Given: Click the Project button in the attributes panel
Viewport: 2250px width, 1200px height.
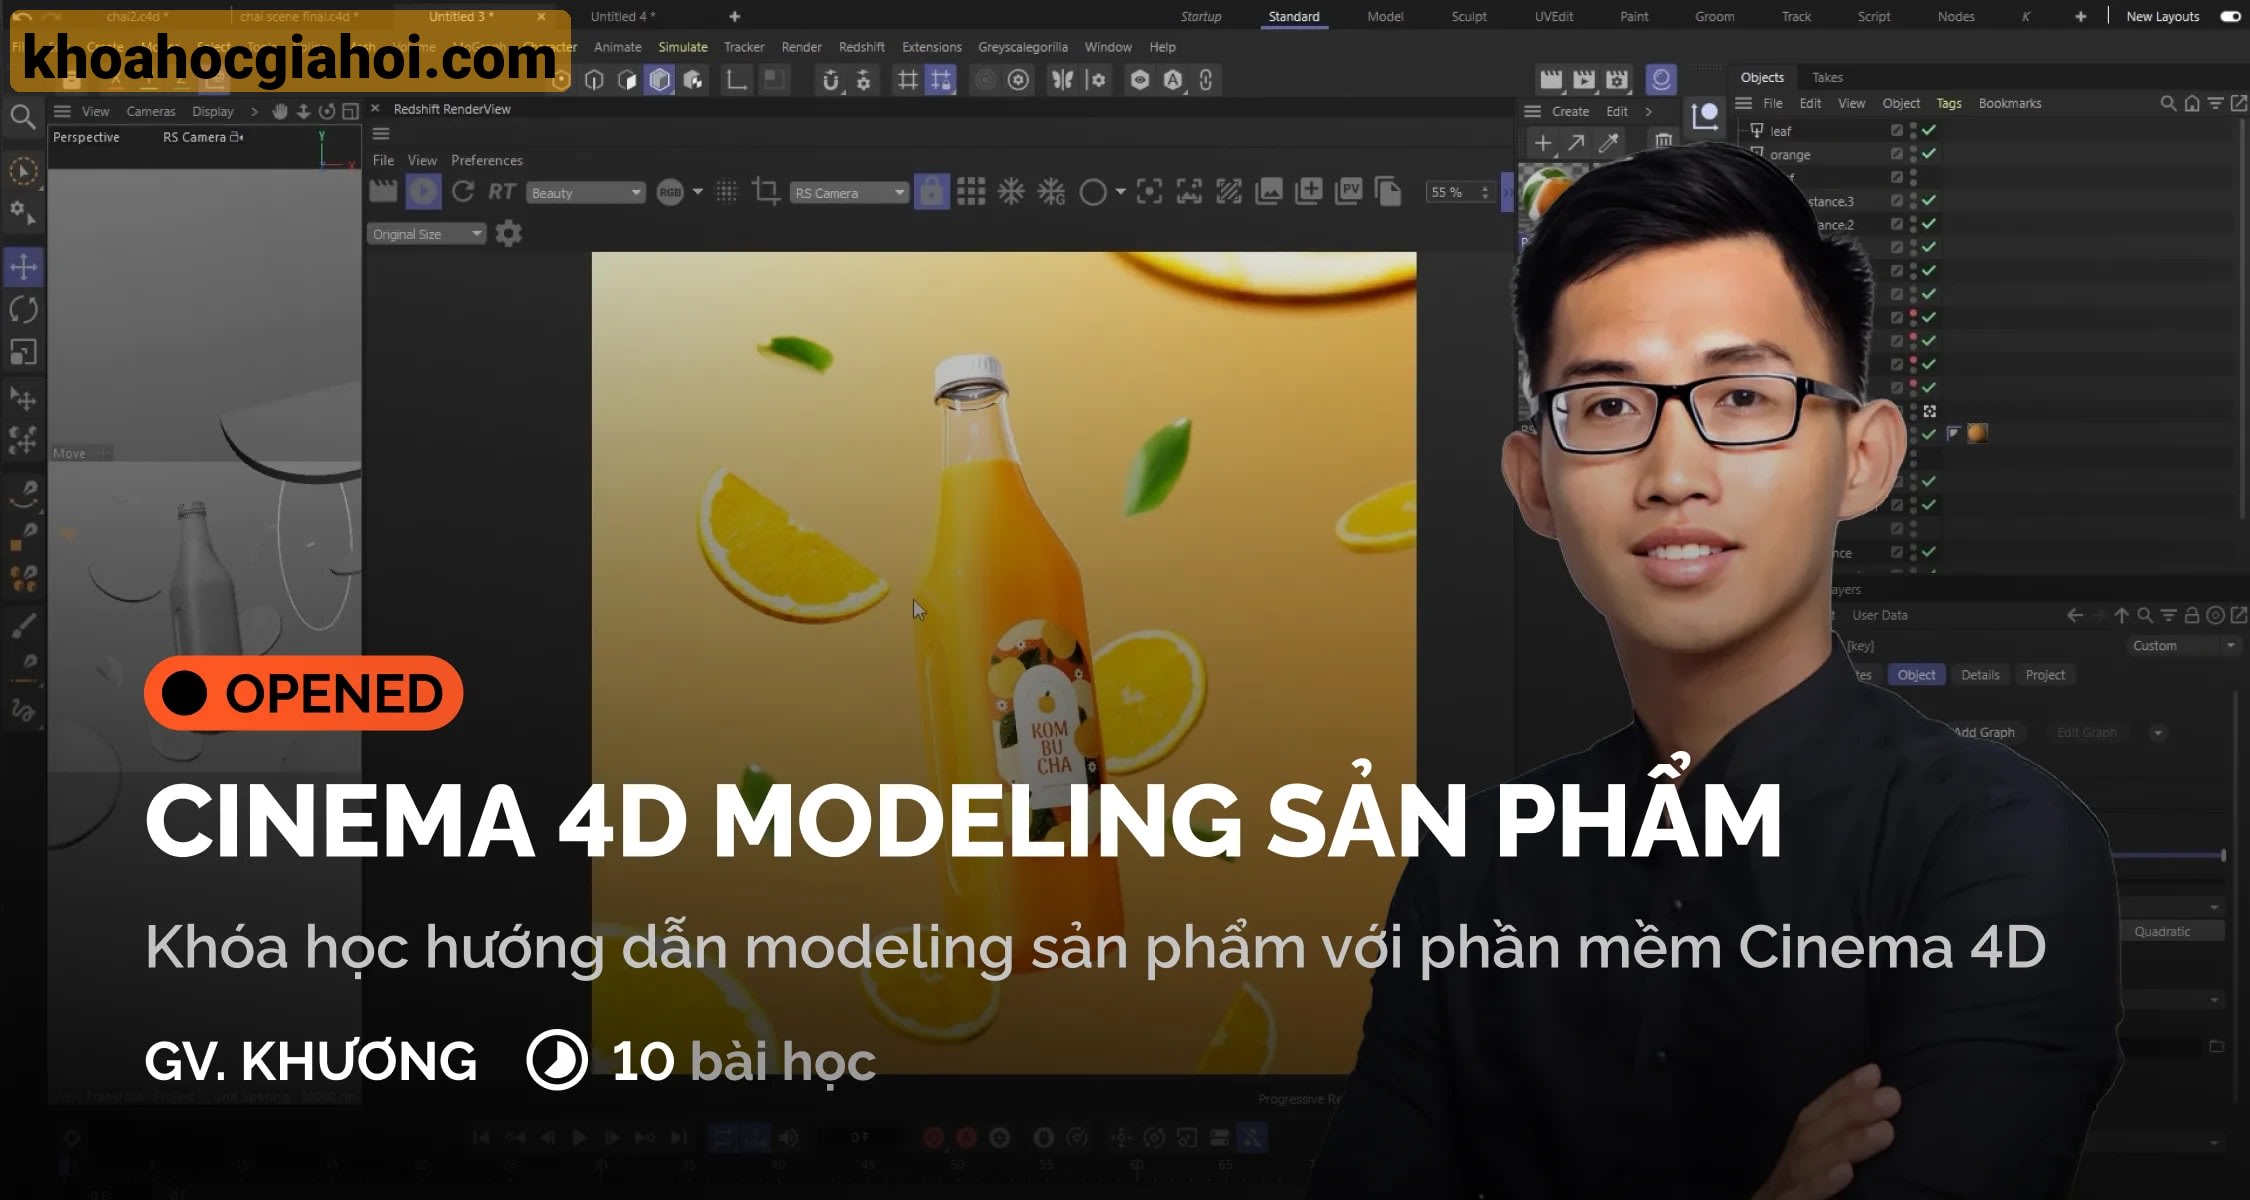Looking at the screenshot, I should 2045,674.
